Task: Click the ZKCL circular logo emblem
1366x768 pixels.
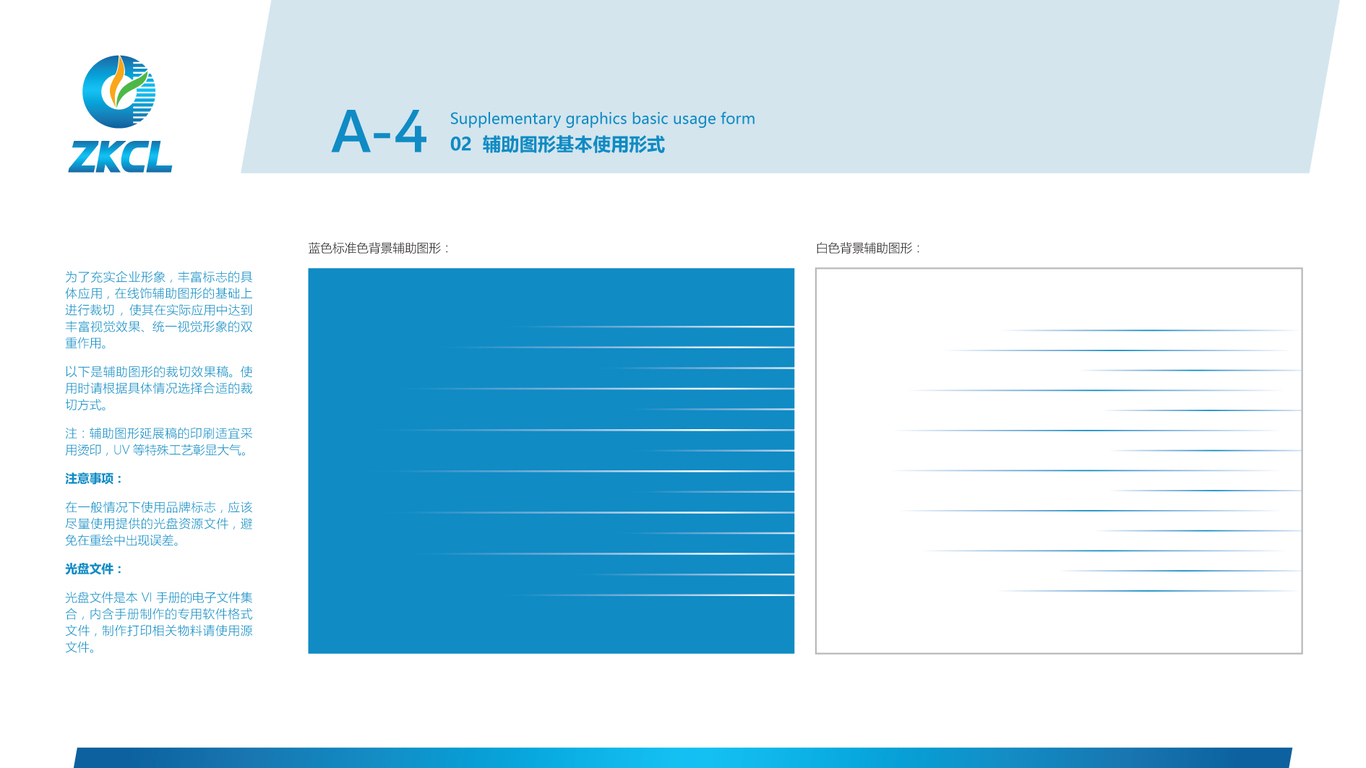Action: click(119, 92)
